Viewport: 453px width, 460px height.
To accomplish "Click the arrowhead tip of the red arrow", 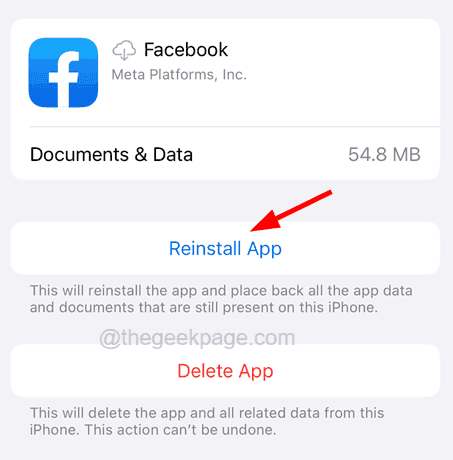I will [x=253, y=229].
